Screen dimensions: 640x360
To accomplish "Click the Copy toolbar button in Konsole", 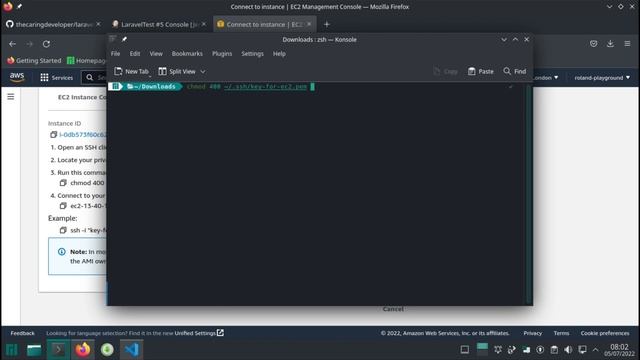I will 445,71.
